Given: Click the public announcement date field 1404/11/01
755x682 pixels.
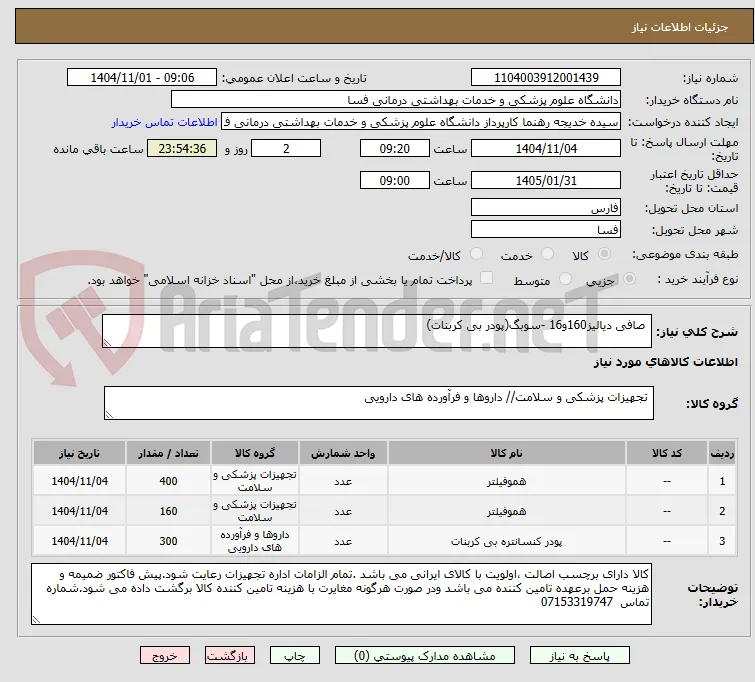Looking at the screenshot, I should pos(142,78).
